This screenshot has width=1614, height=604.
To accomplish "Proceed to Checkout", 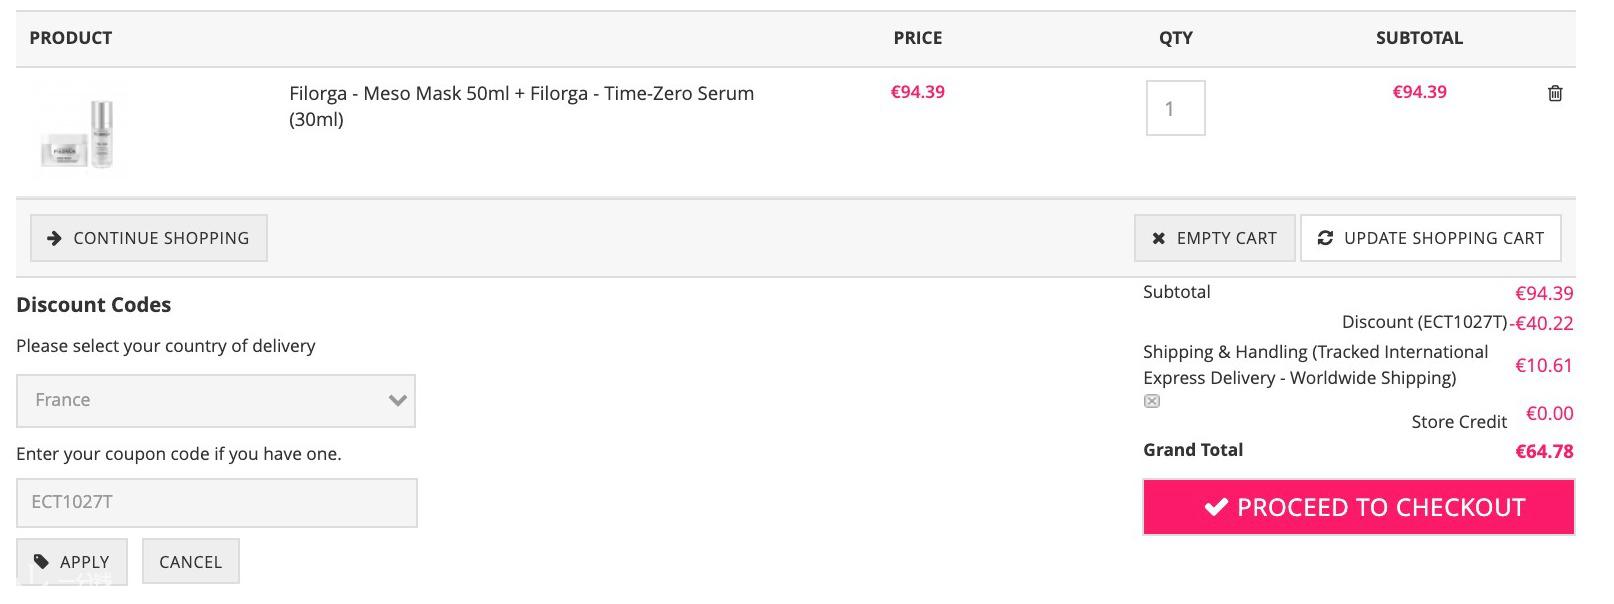I will pos(1359,507).
